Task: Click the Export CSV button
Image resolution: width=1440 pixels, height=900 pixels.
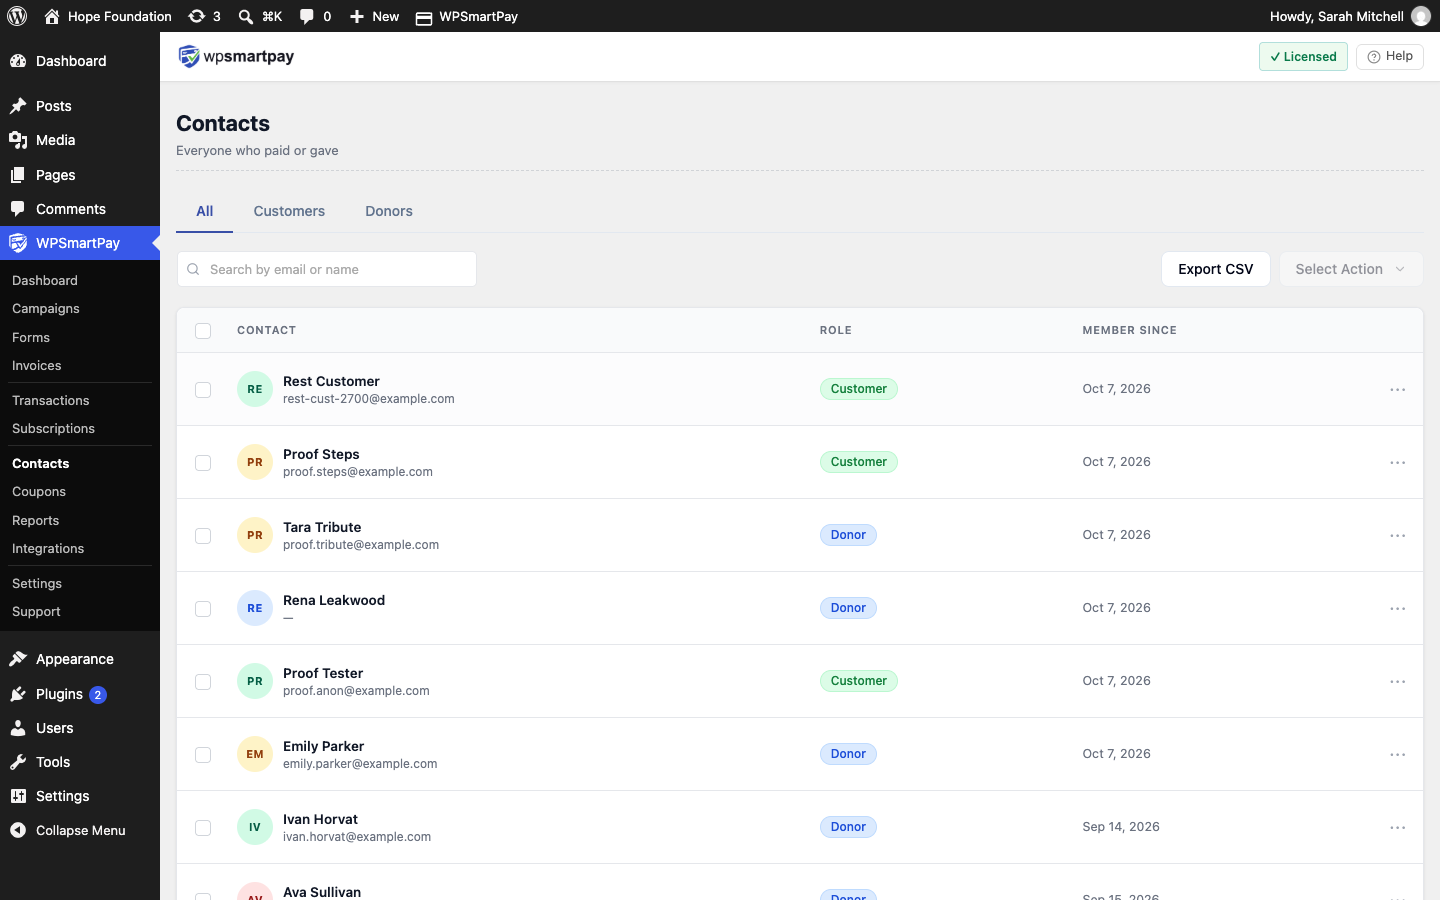Action: coord(1216,269)
